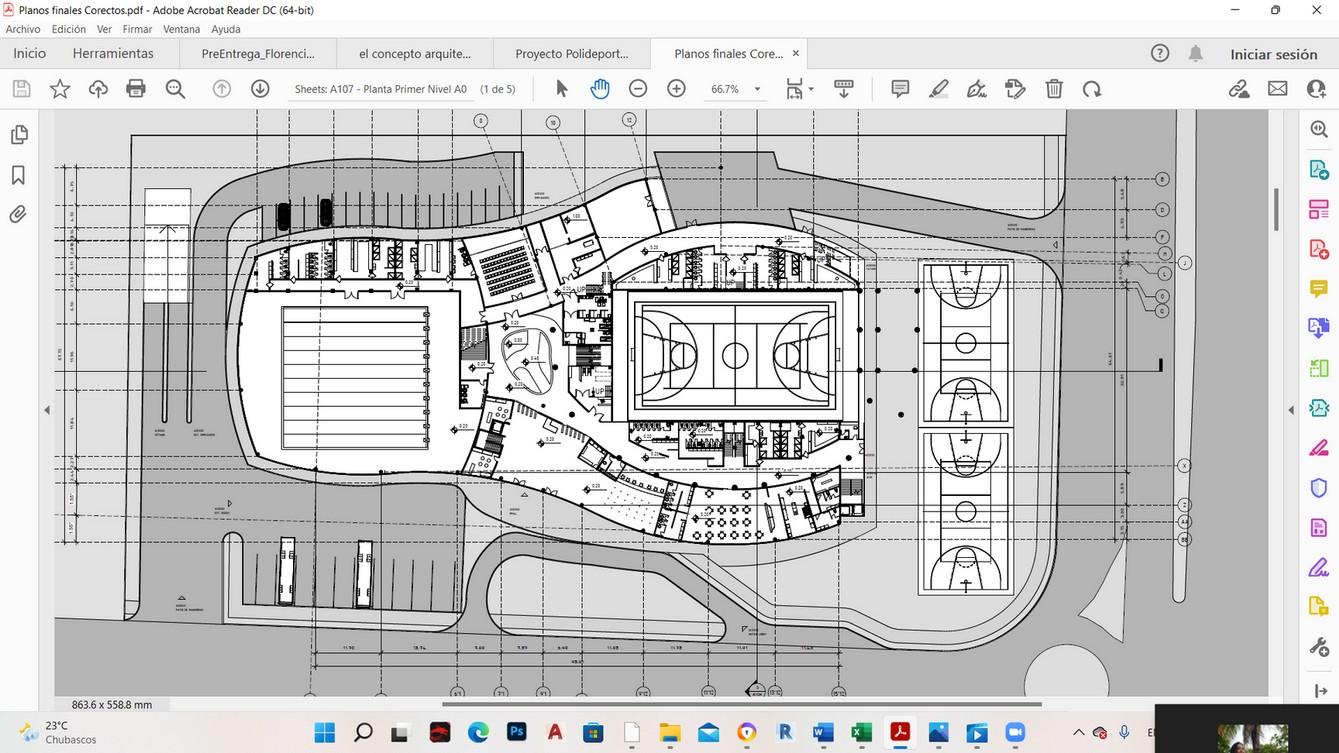
Task: Choose the arrow Selection tool
Action: click(561, 89)
